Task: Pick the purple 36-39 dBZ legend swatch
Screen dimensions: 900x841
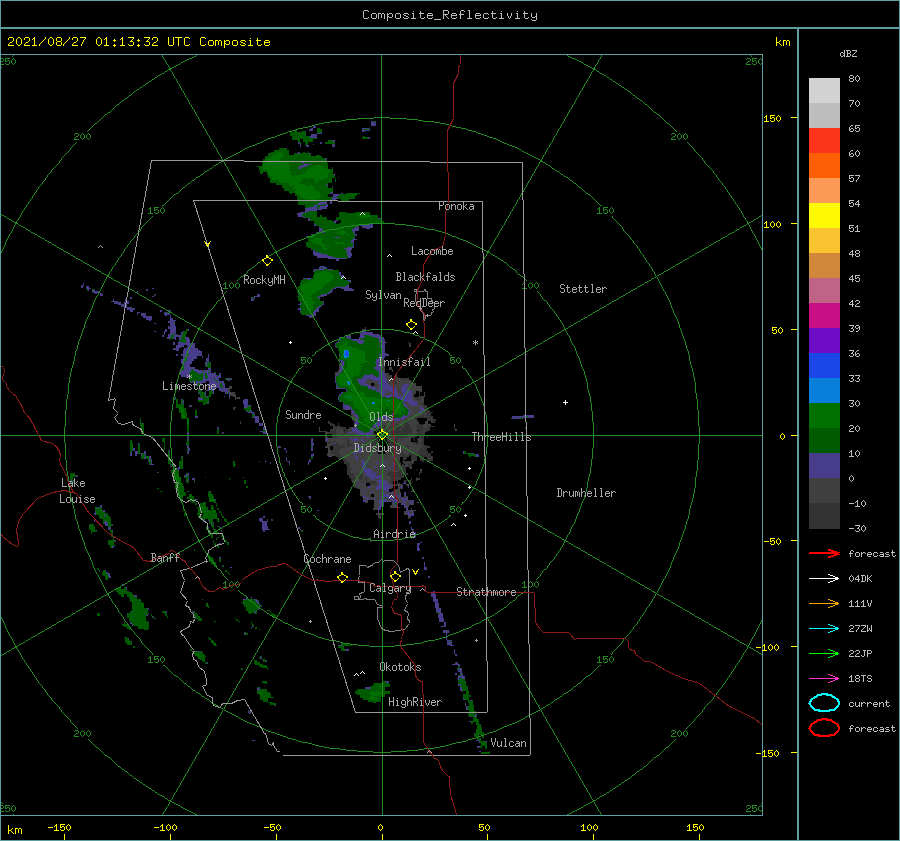Action: (x=824, y=340)
